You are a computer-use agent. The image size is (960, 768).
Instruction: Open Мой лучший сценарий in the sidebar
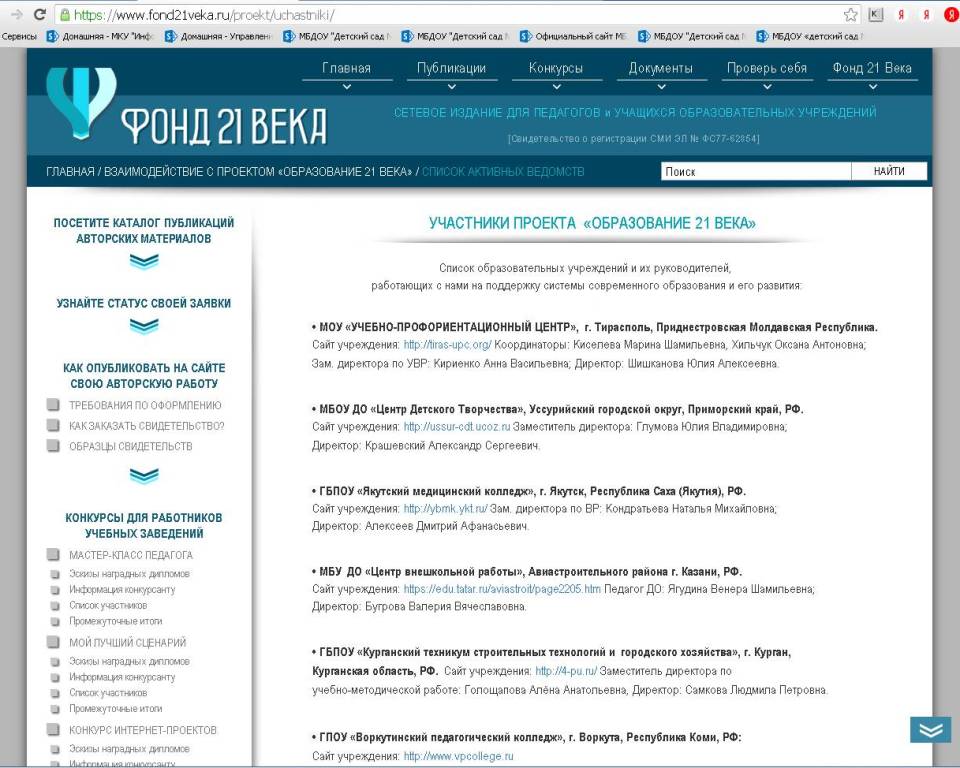tap(127, 642)
